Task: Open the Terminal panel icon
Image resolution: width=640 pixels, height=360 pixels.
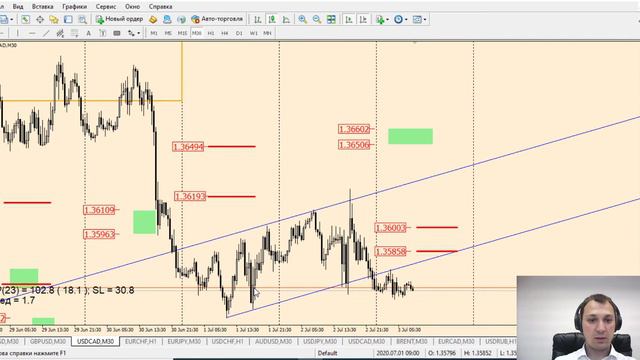Action: click(x=68, y=19)
